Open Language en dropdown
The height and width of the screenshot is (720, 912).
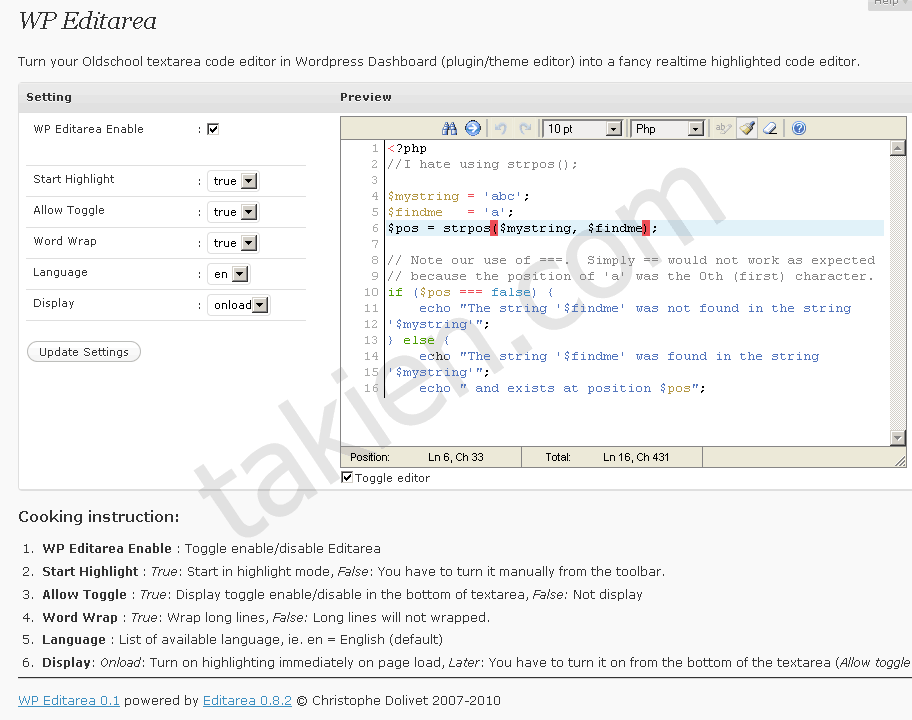[x=229, y=274]
